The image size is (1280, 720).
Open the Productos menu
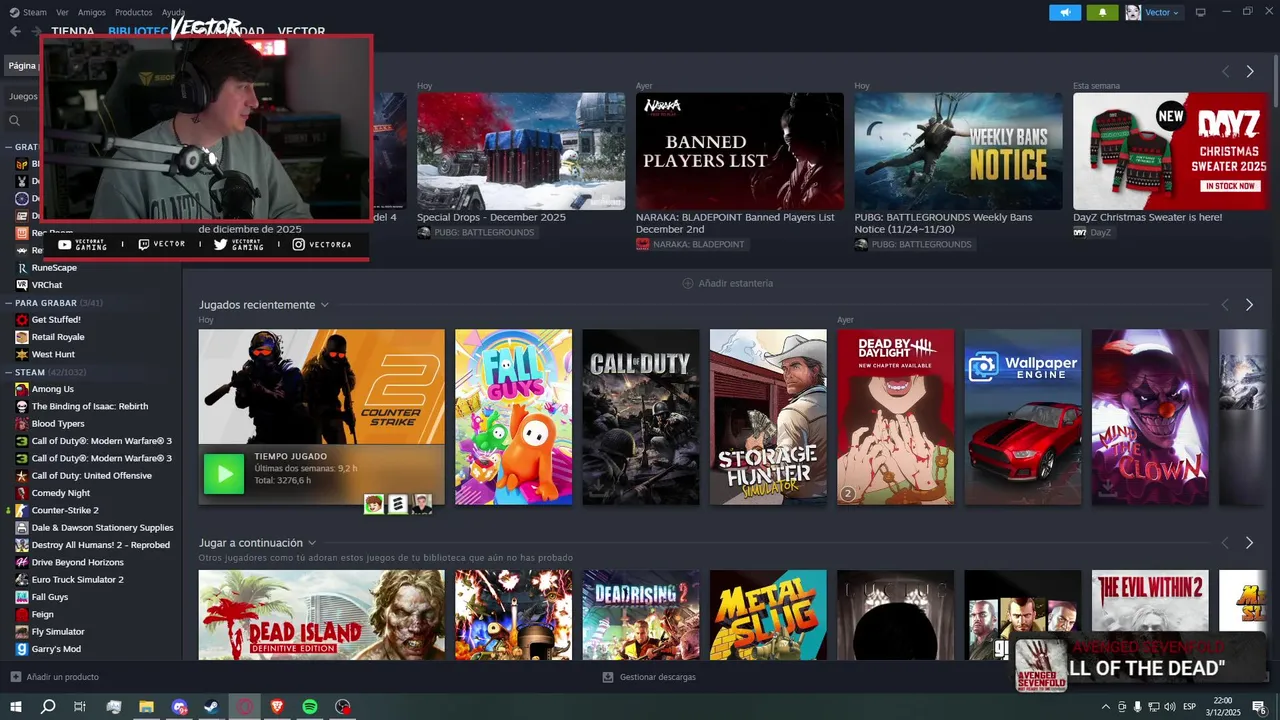tap(133, 12)
